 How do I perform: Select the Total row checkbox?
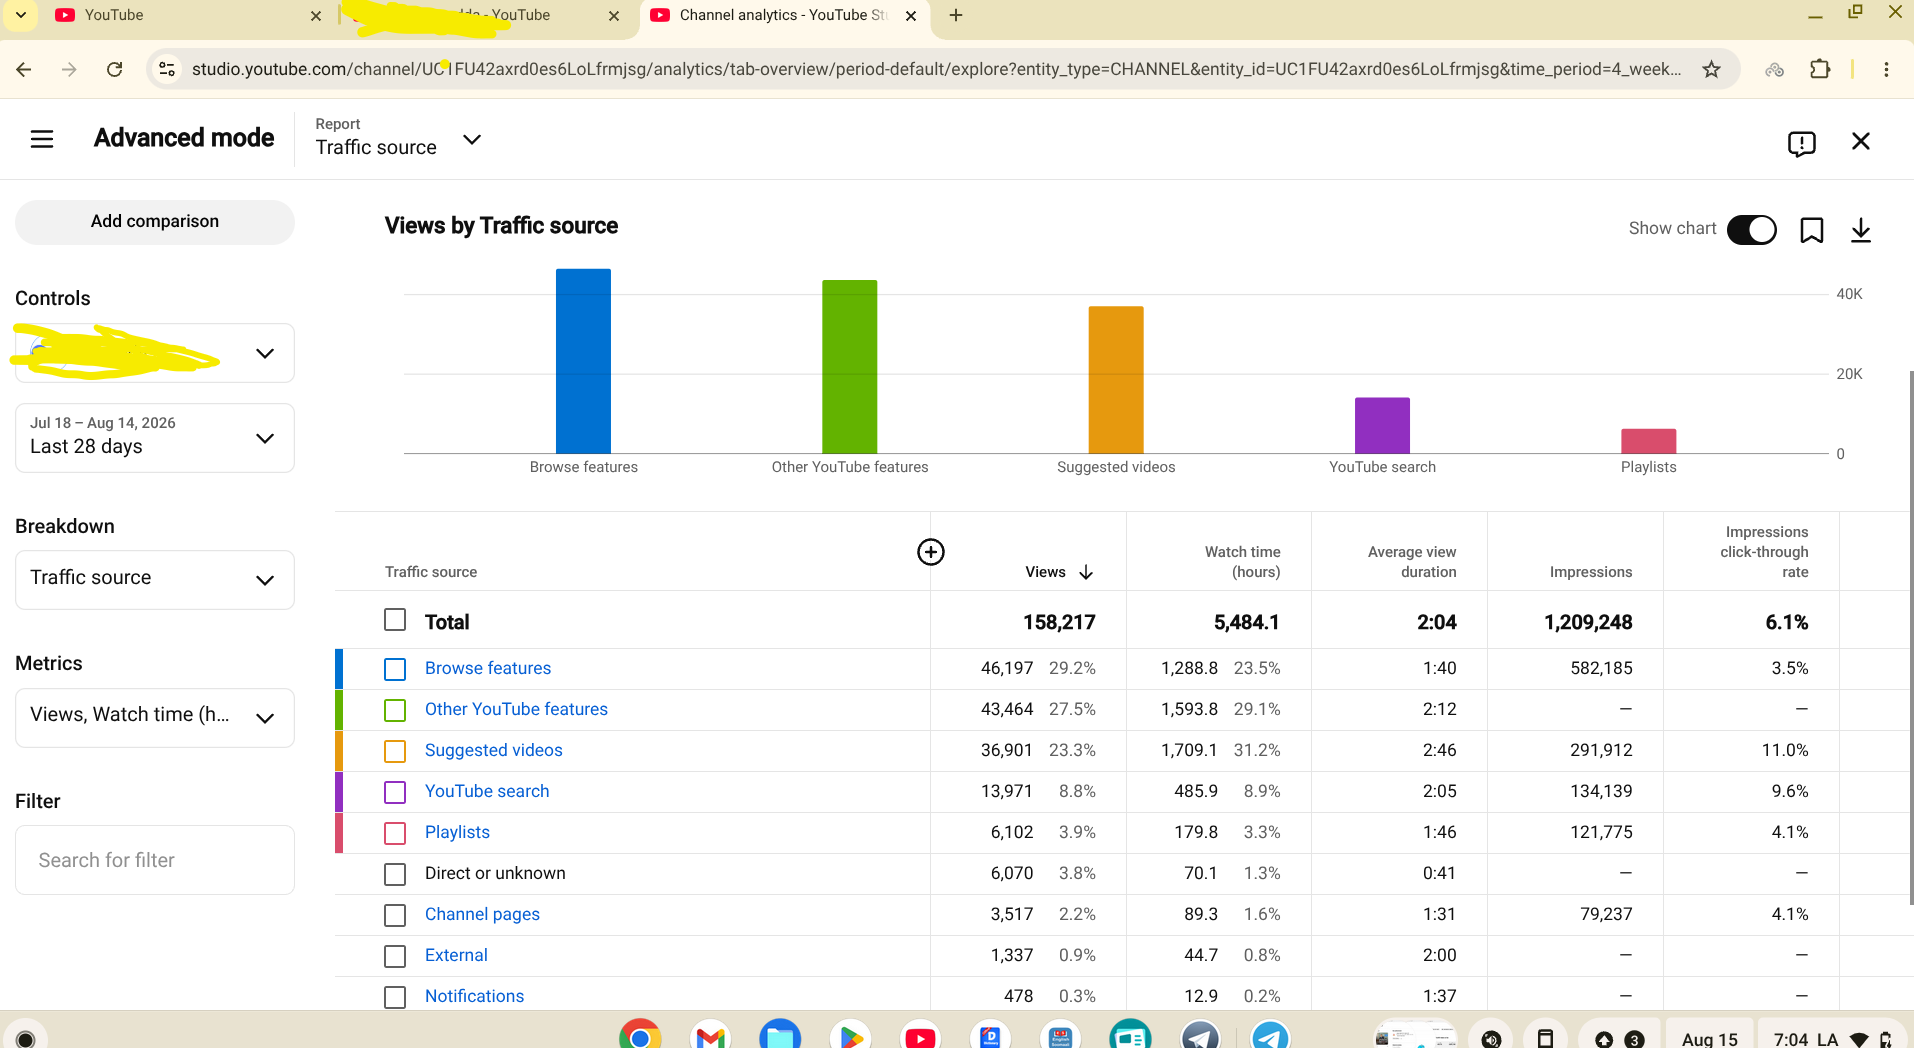tap(395, 620)
